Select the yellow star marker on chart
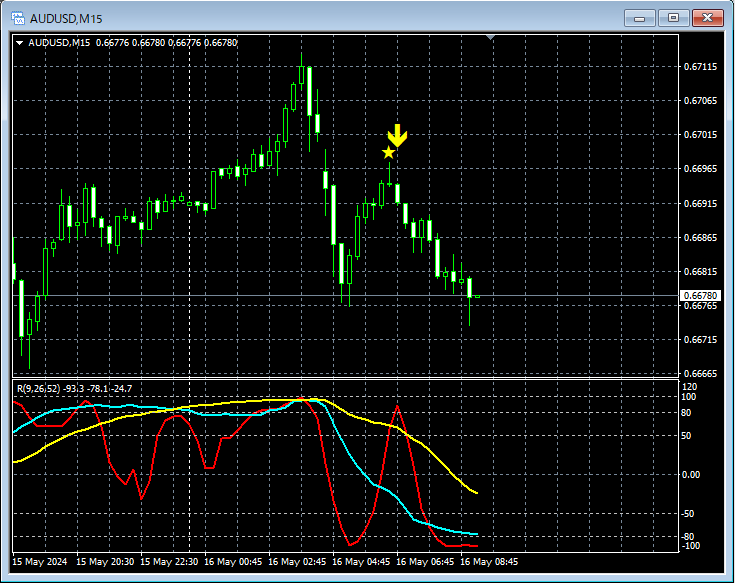 tap(388, 153)
